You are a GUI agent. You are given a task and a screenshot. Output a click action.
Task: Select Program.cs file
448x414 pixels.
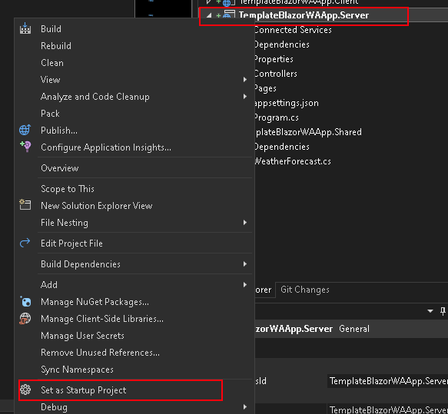pos(276,118)
